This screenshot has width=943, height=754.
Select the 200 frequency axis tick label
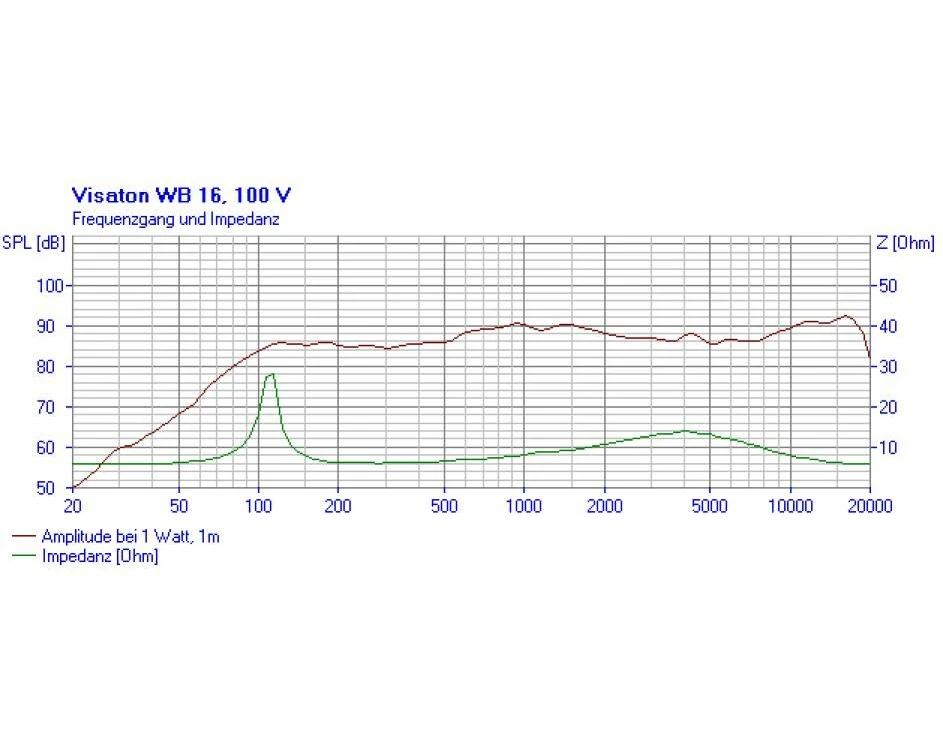click(x=338, y=506)
